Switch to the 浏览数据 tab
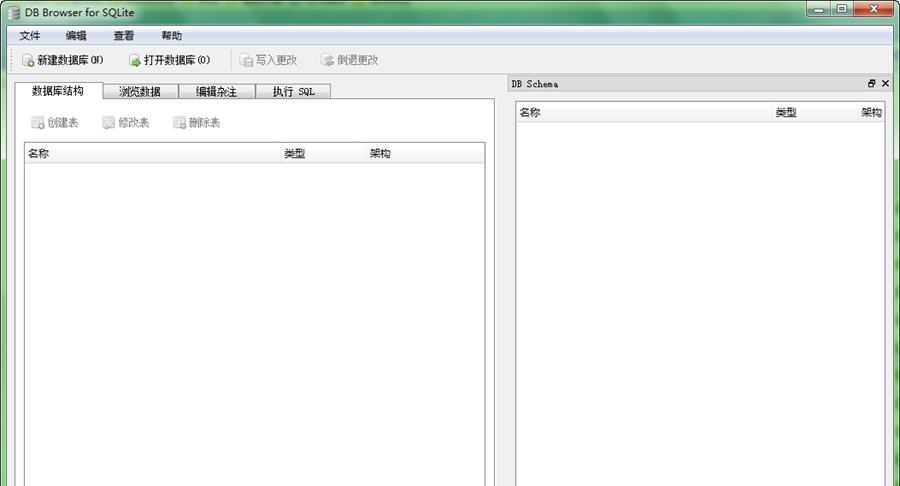The width and height of the screenshot is (900, 486). (140, 91)
